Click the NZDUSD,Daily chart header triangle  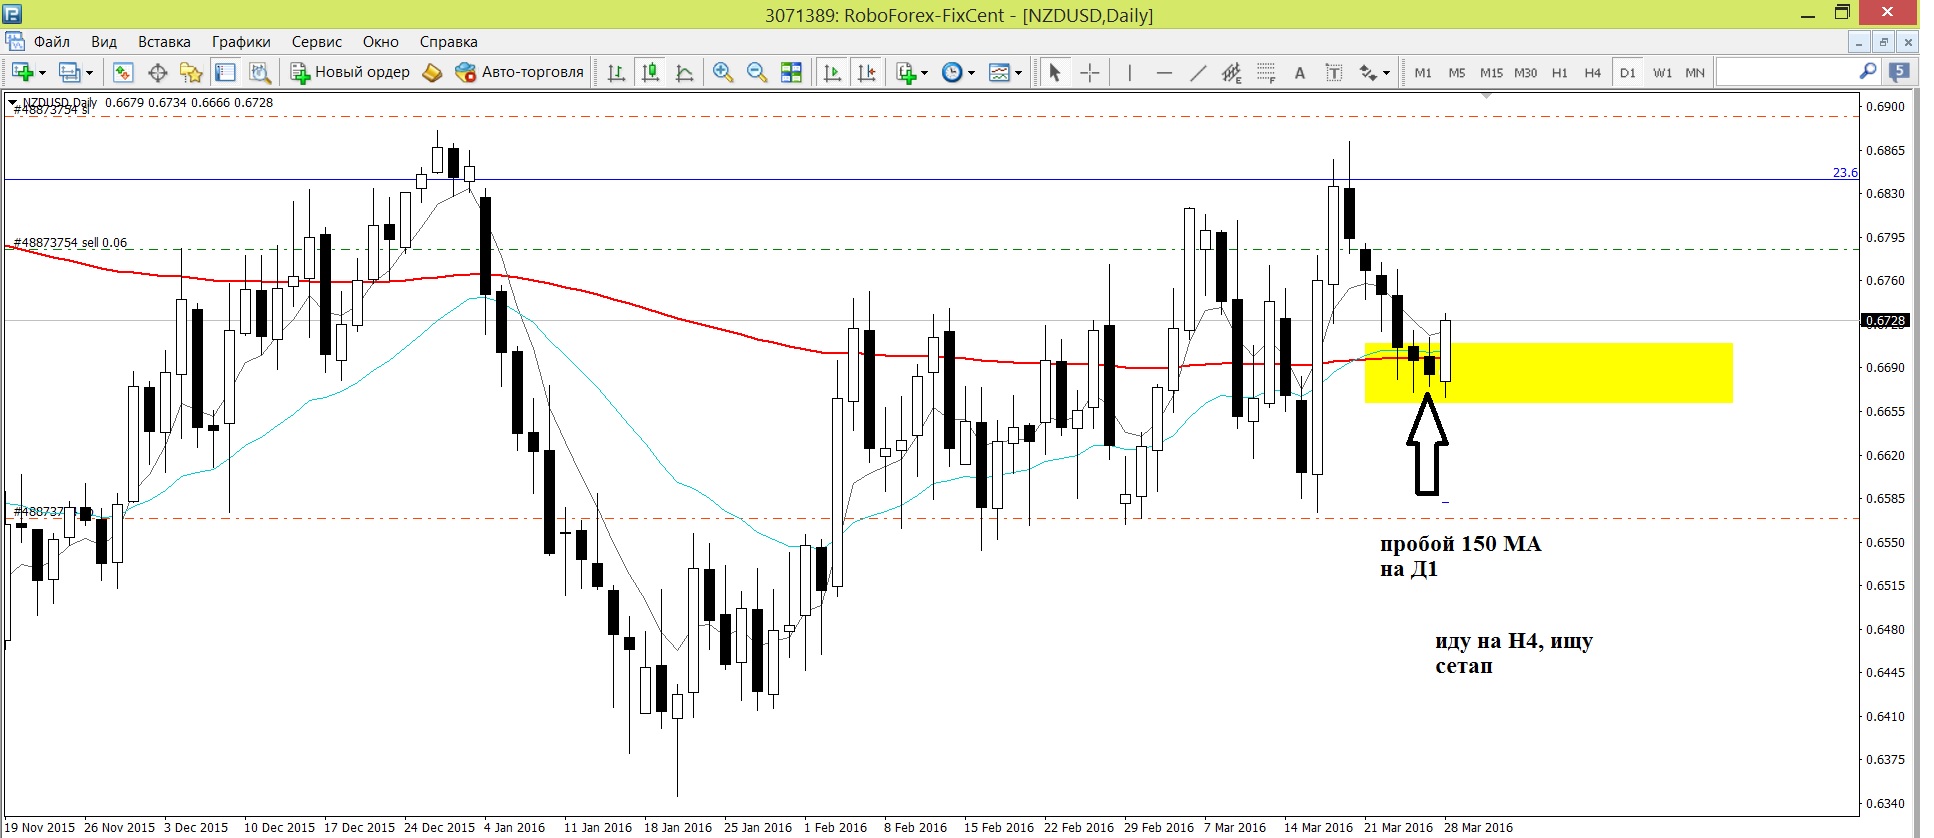(12, 102)
